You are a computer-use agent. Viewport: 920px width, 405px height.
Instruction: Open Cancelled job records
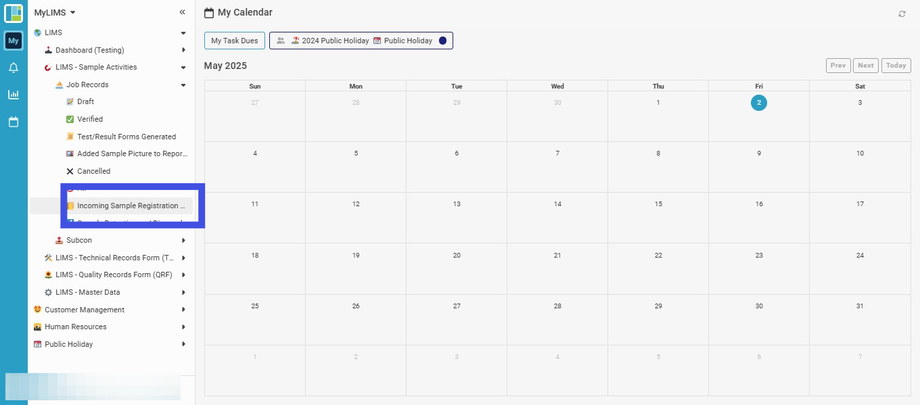94,171
